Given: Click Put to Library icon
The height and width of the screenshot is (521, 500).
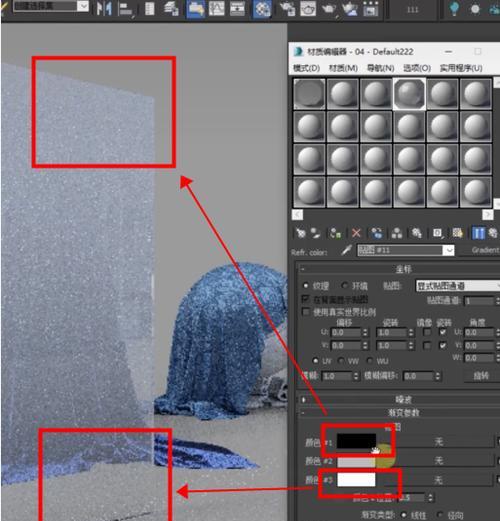Looking at the screenshot, I should pos(417,233).
